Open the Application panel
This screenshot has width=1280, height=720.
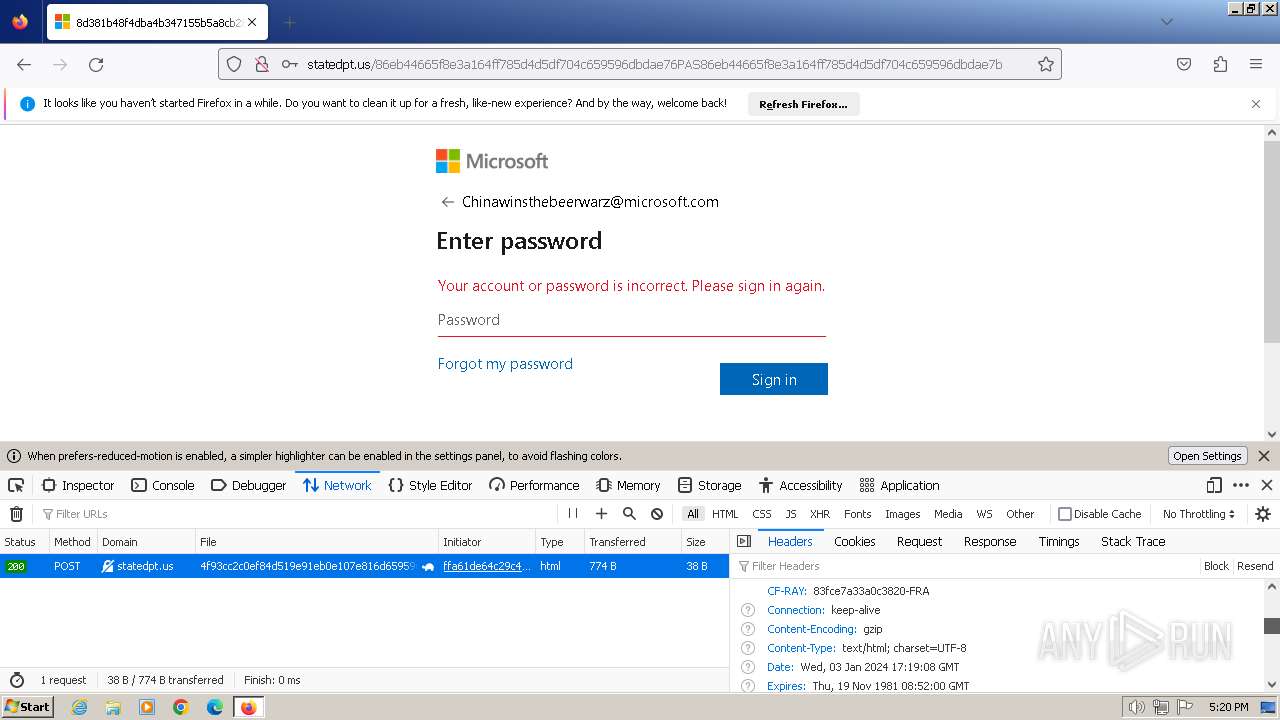(899, 485)
